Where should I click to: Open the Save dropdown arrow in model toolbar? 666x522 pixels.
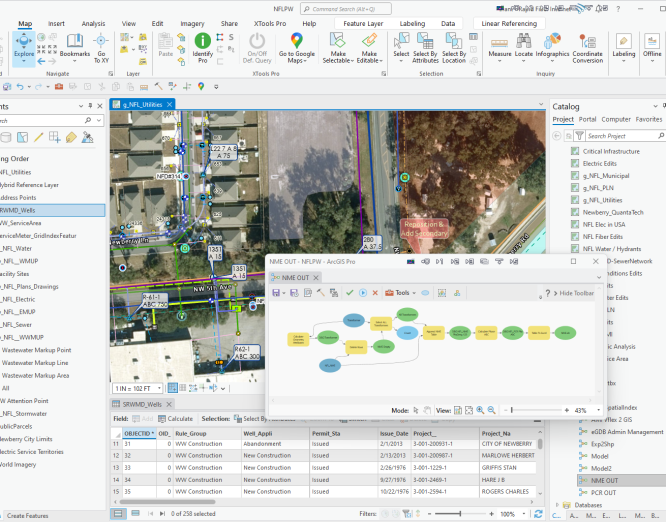click(x=284, y=293)
